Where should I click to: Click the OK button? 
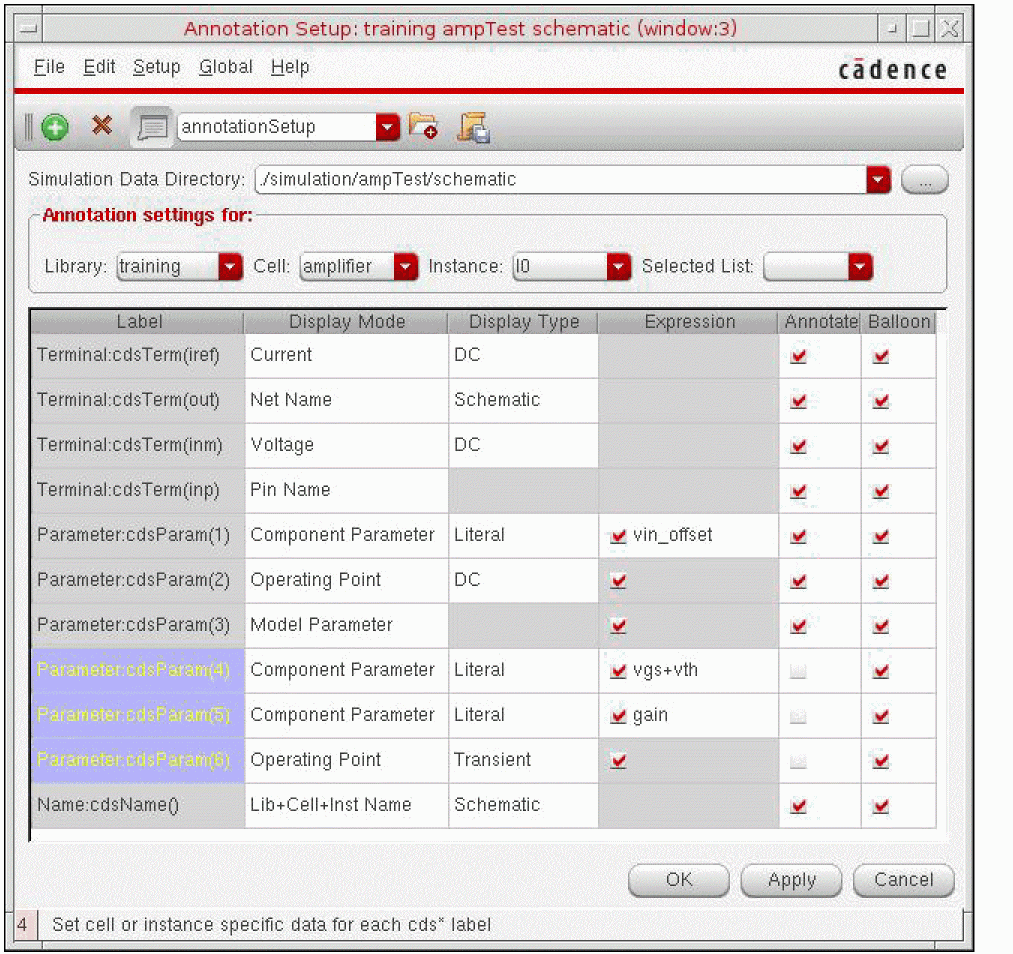pyautogui.click(x=679, y=880)
